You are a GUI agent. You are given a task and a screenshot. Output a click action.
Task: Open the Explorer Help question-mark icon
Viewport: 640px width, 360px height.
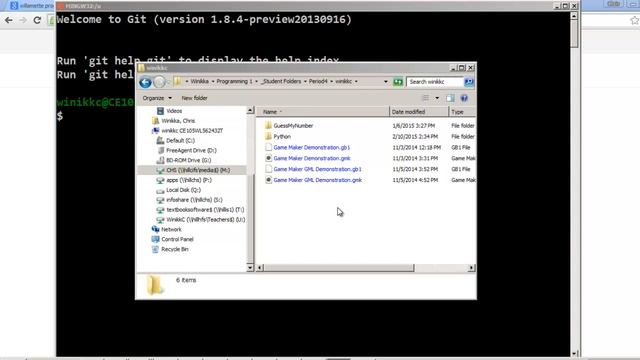(464, 98)
